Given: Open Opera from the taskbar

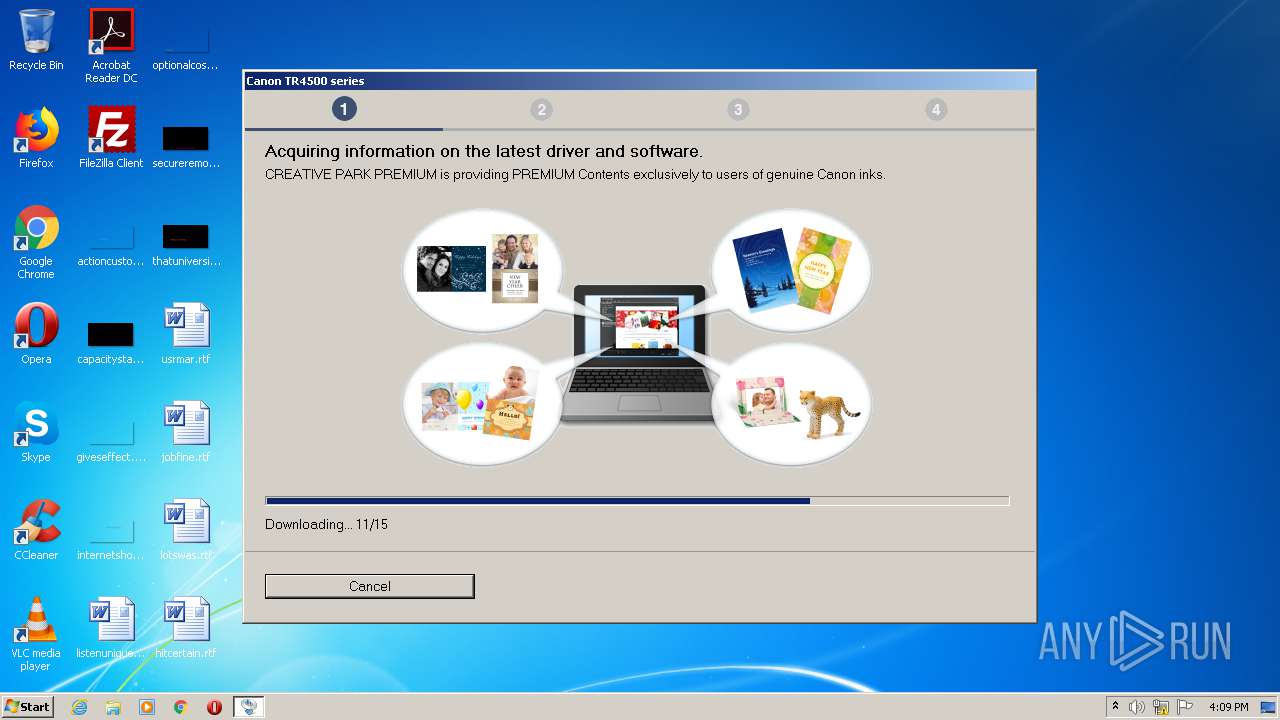Looking at the screenshot, I should tap(214, 707).
